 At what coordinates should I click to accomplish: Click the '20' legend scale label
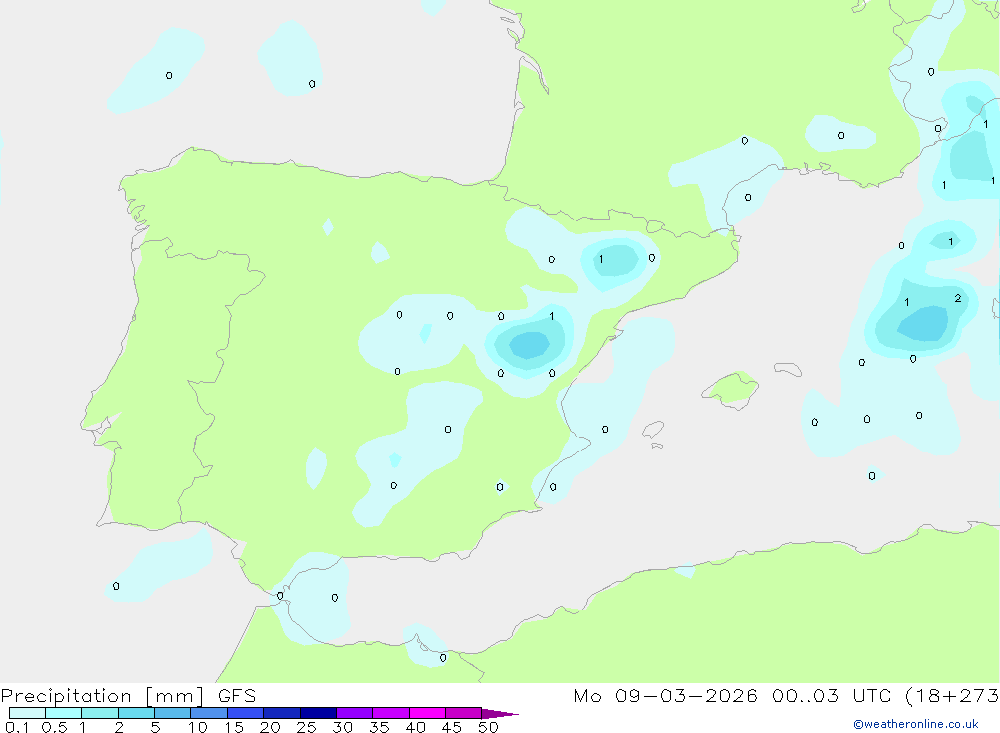tap(270, 727)
